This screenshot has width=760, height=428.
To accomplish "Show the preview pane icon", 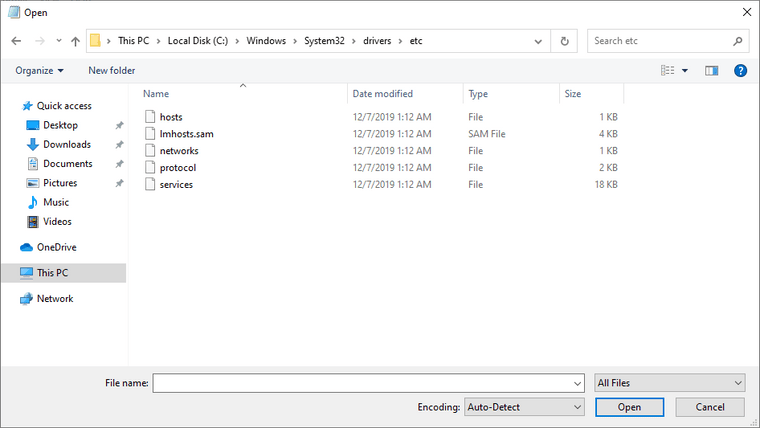I will point(711,71).
